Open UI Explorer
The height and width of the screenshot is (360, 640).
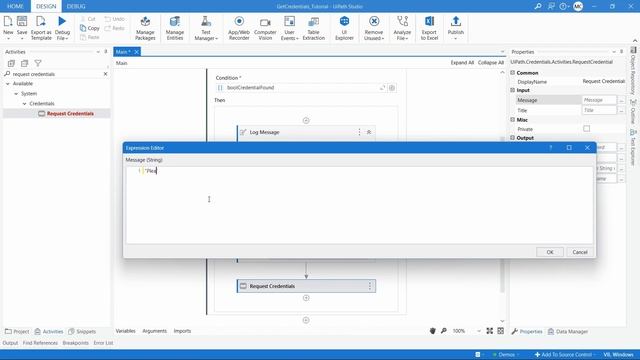coord(344,28)
